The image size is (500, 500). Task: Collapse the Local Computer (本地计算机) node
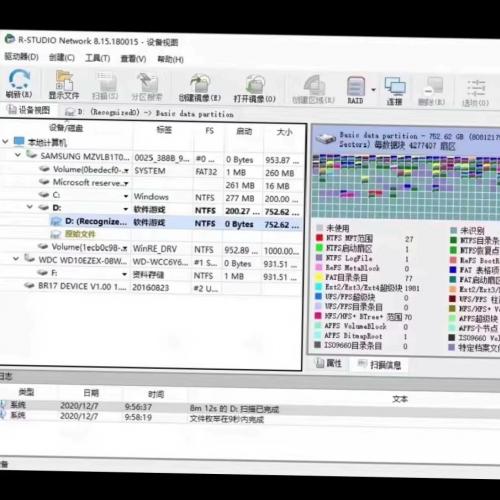(5, 141)
